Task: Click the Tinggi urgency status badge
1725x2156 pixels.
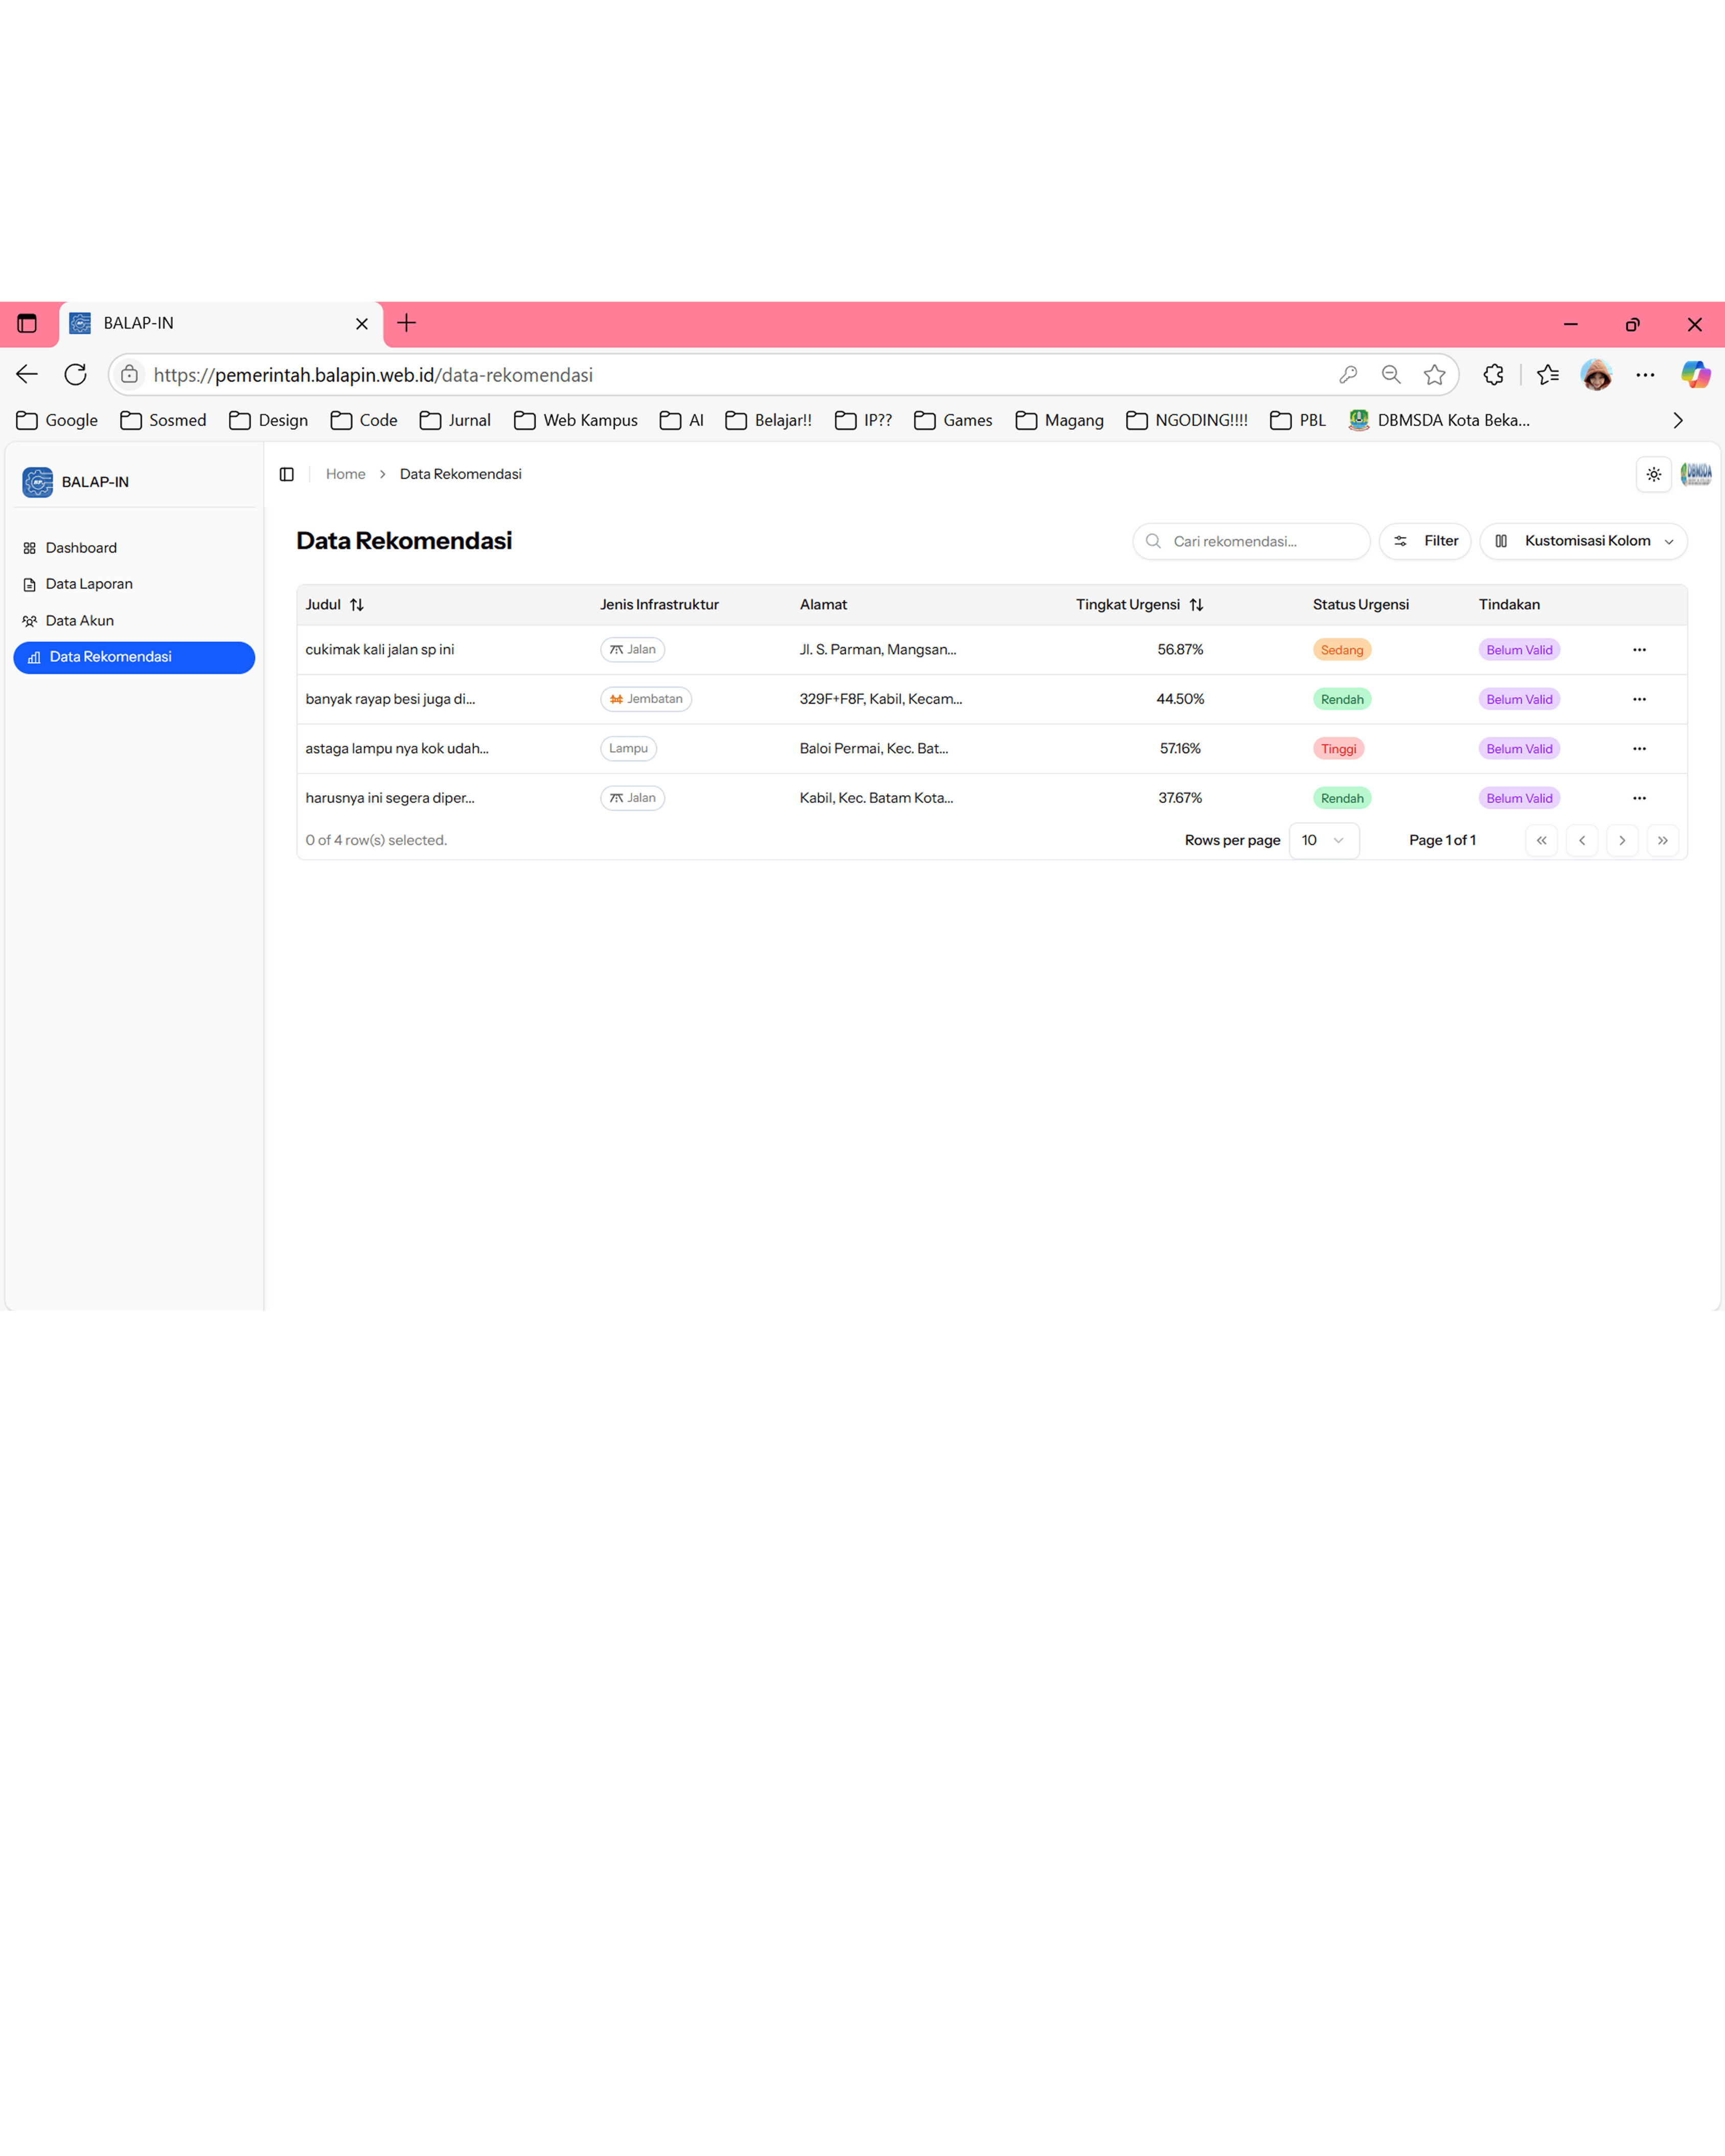Action: click(1338, 749)
